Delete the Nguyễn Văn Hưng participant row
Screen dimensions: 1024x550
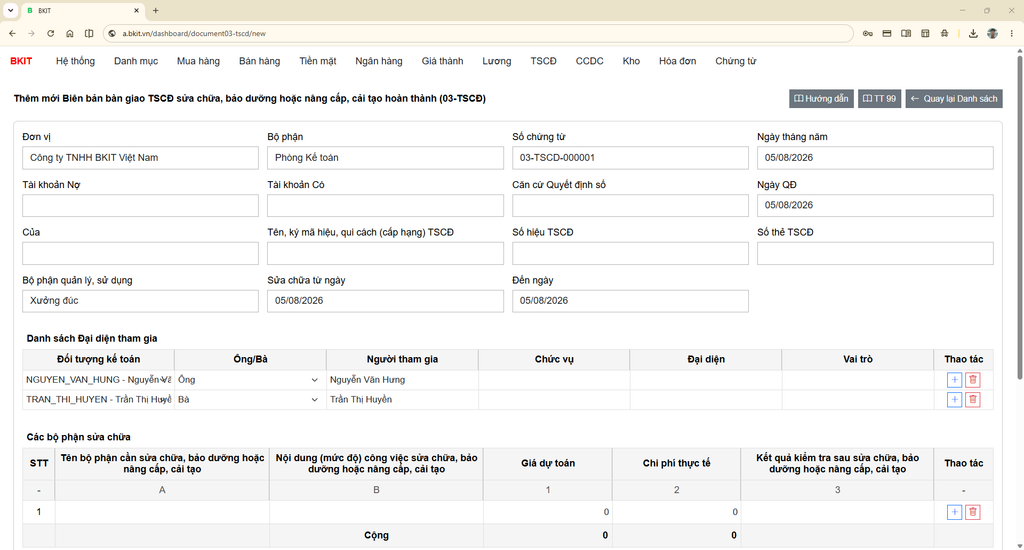(972, 380)
